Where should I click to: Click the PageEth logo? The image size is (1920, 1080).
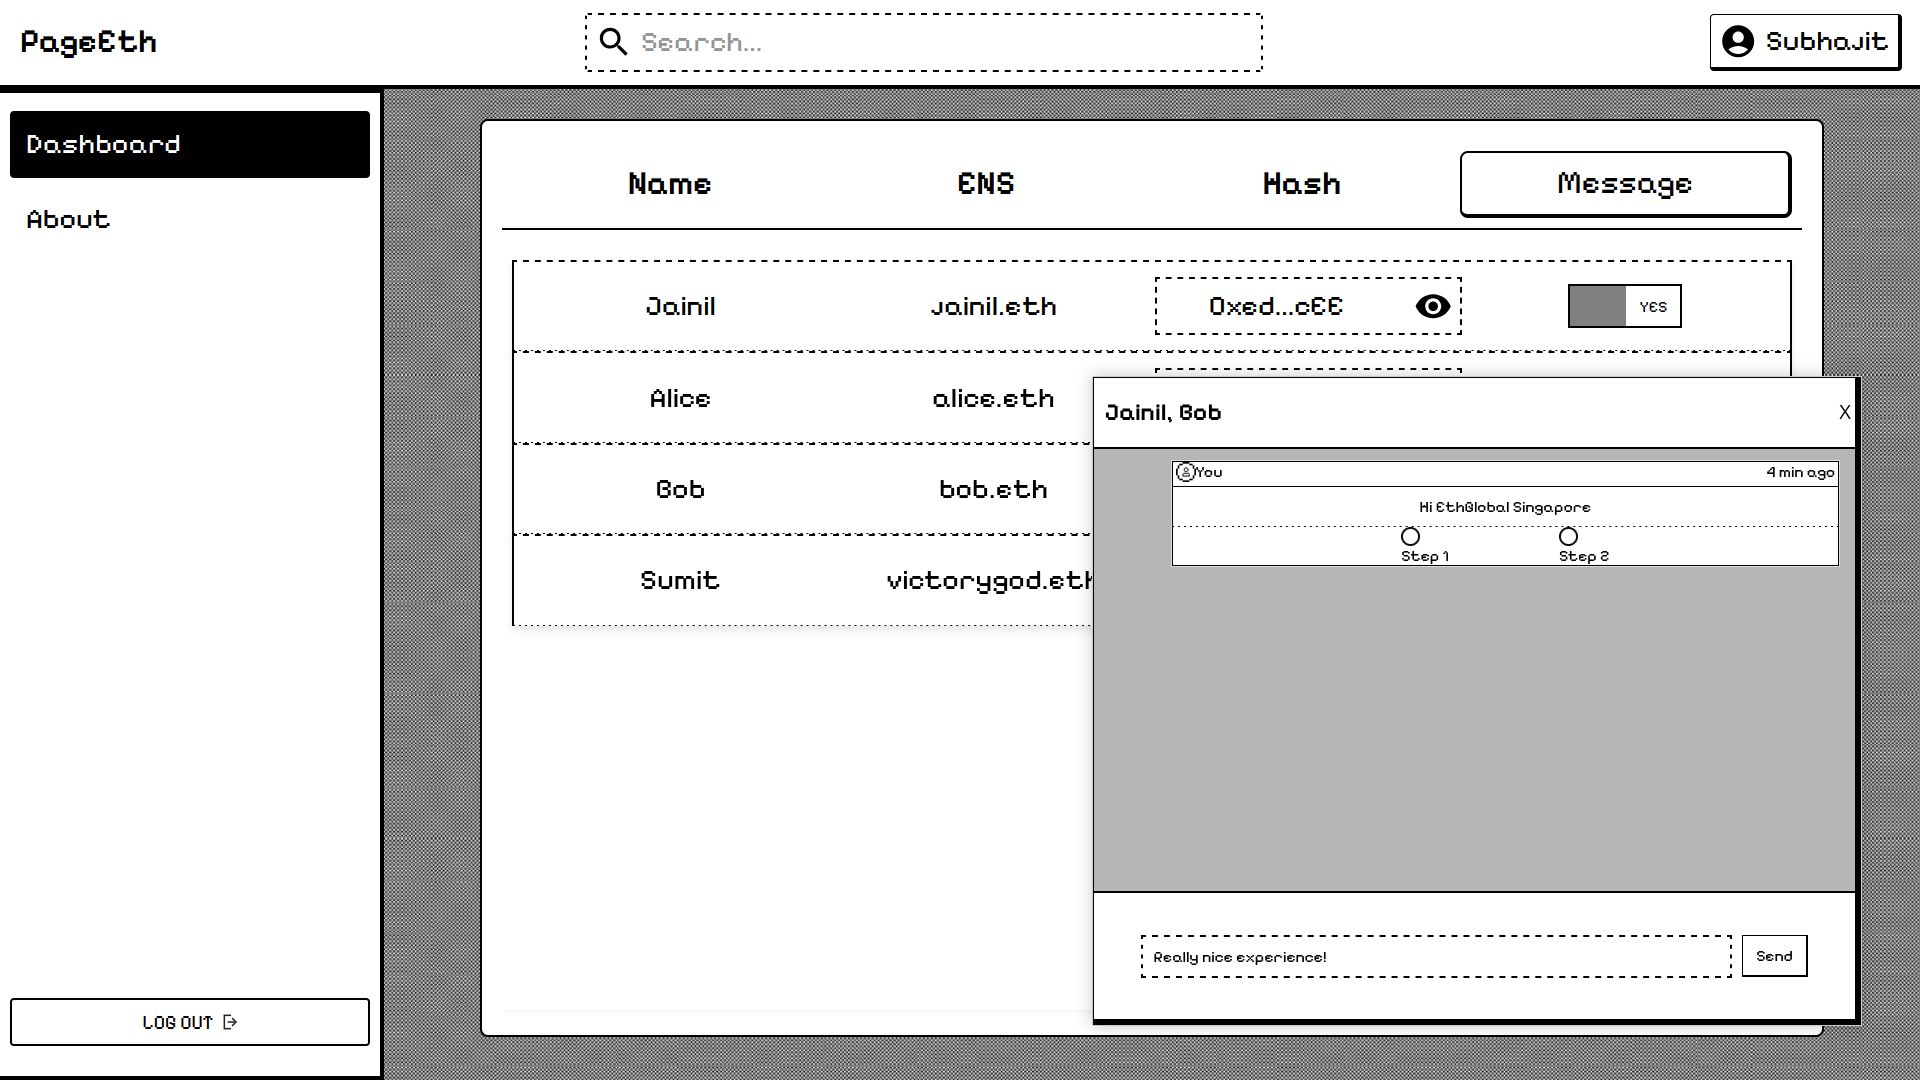click(89, 42)
